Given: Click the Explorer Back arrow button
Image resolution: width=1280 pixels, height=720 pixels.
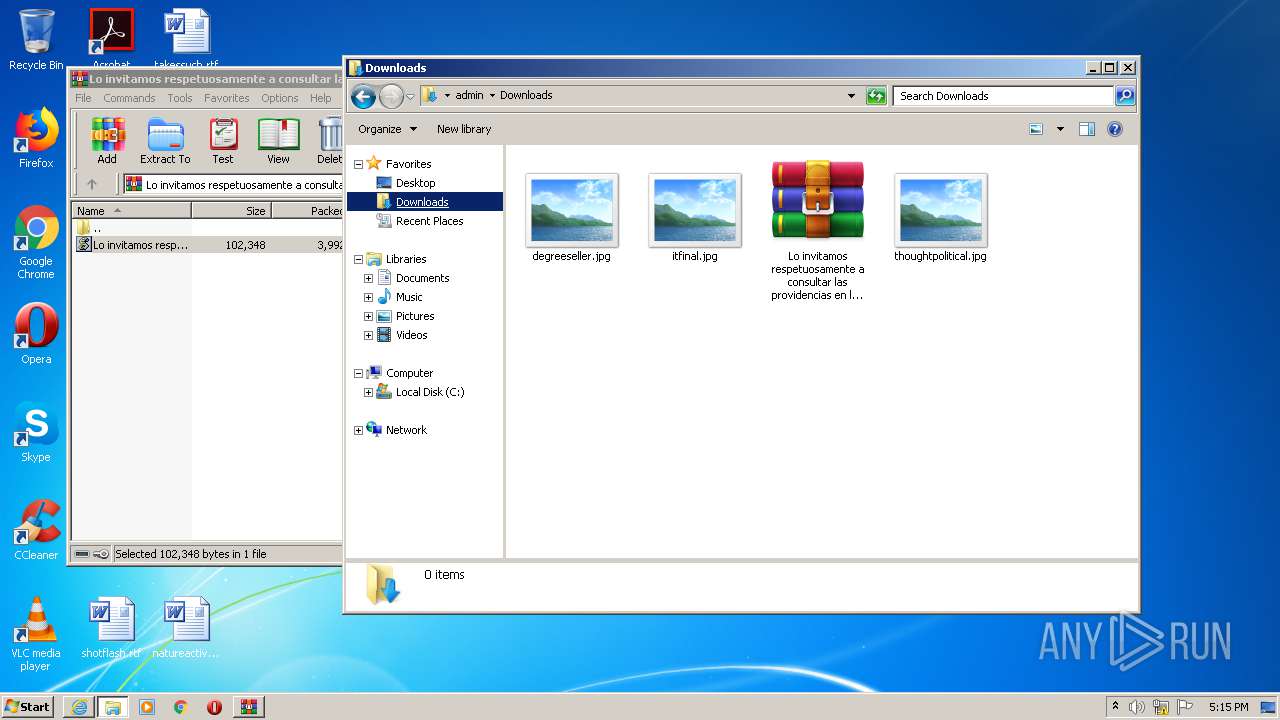Looking at the screenshot, I should (363, 96).
